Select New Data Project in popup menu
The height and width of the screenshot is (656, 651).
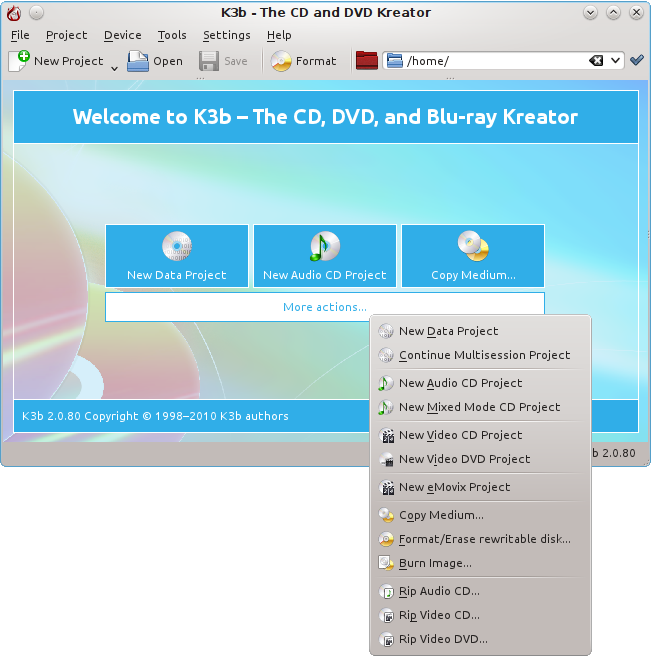pyautogui.click(x=480, y=331)
